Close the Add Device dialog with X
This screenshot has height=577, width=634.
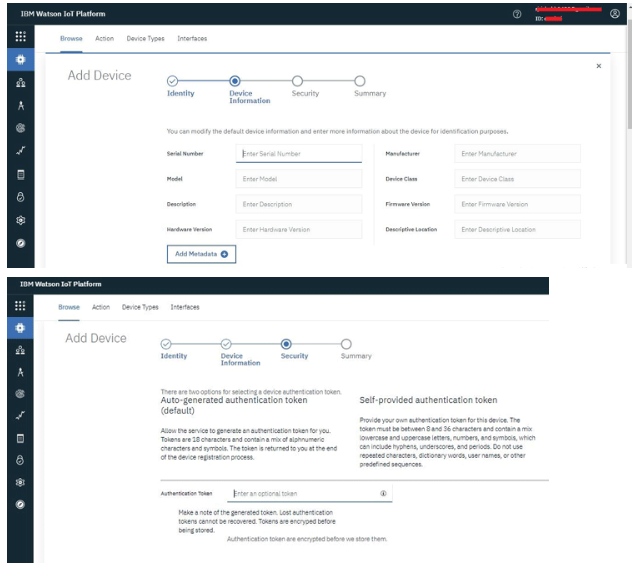tap(598, 66)
